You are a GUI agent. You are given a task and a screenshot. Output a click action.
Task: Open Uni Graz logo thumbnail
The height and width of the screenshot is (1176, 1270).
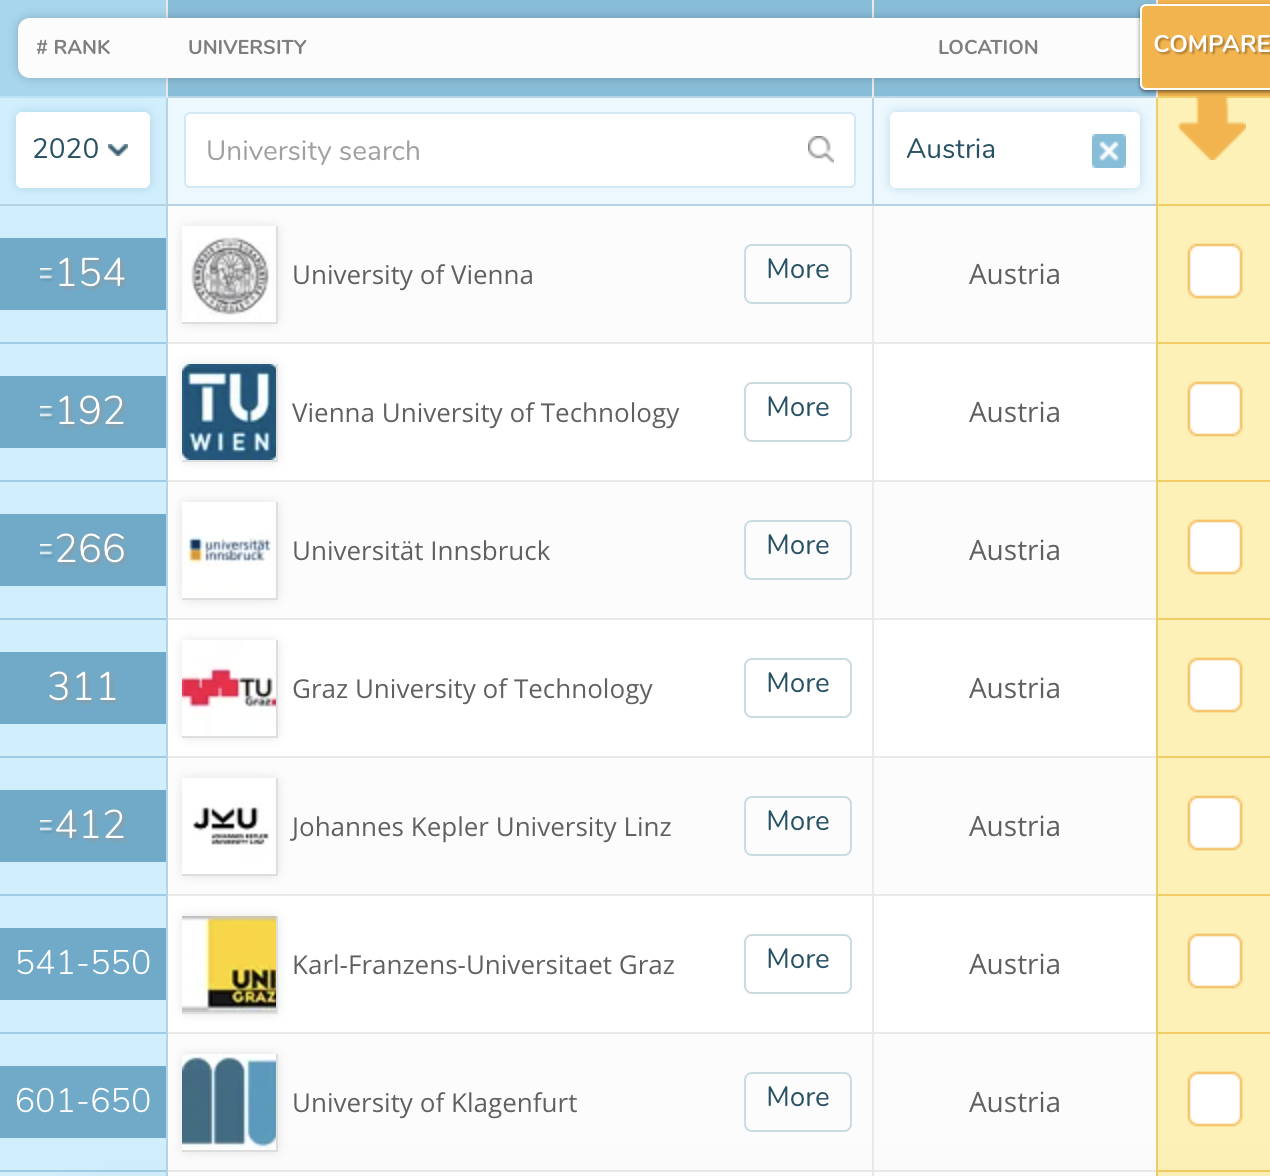point(229,964)
